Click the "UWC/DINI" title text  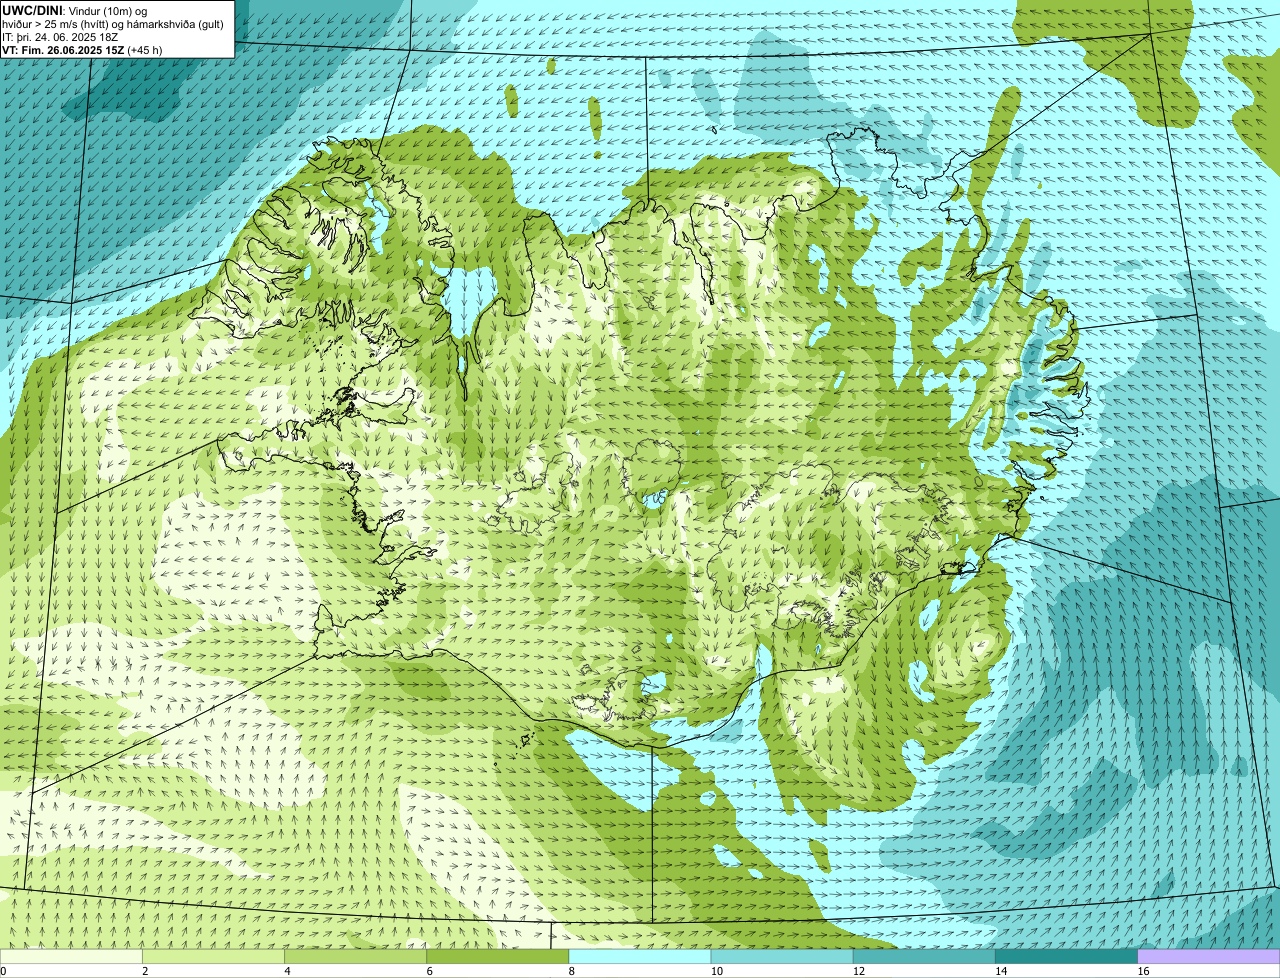33,10
